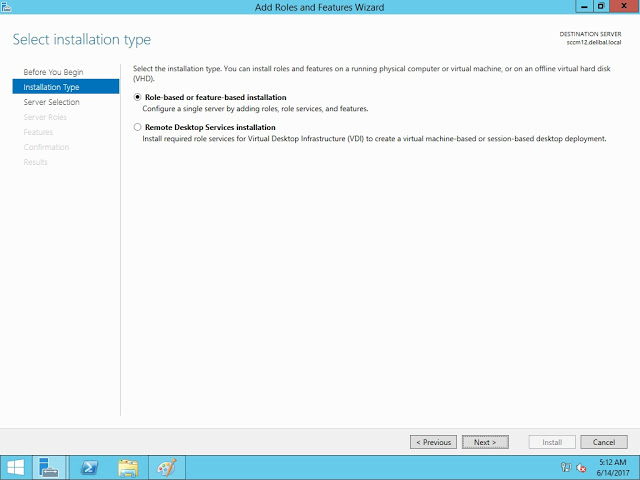Image resolution: width=640 pixels, height=480 pixels.
Task: Click the Next button
Action: pos(485,442)
